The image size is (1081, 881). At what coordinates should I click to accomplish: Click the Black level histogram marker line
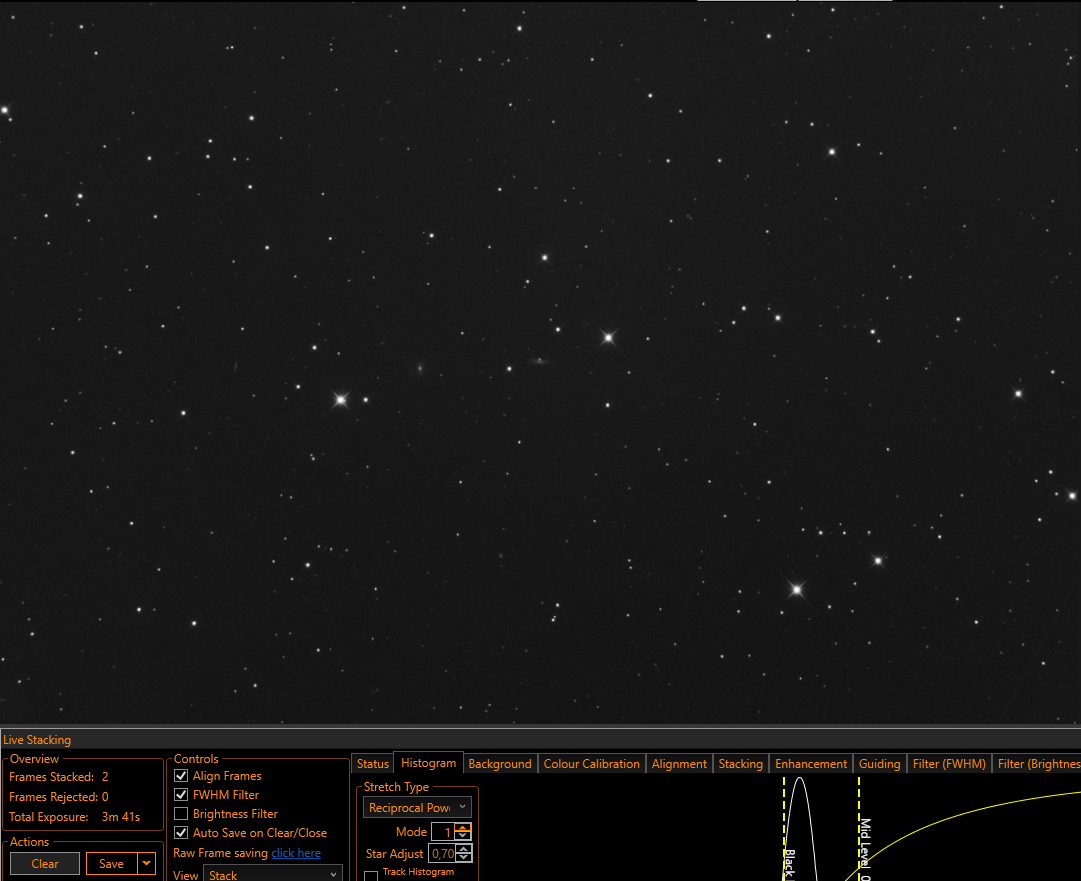point(784,829)
